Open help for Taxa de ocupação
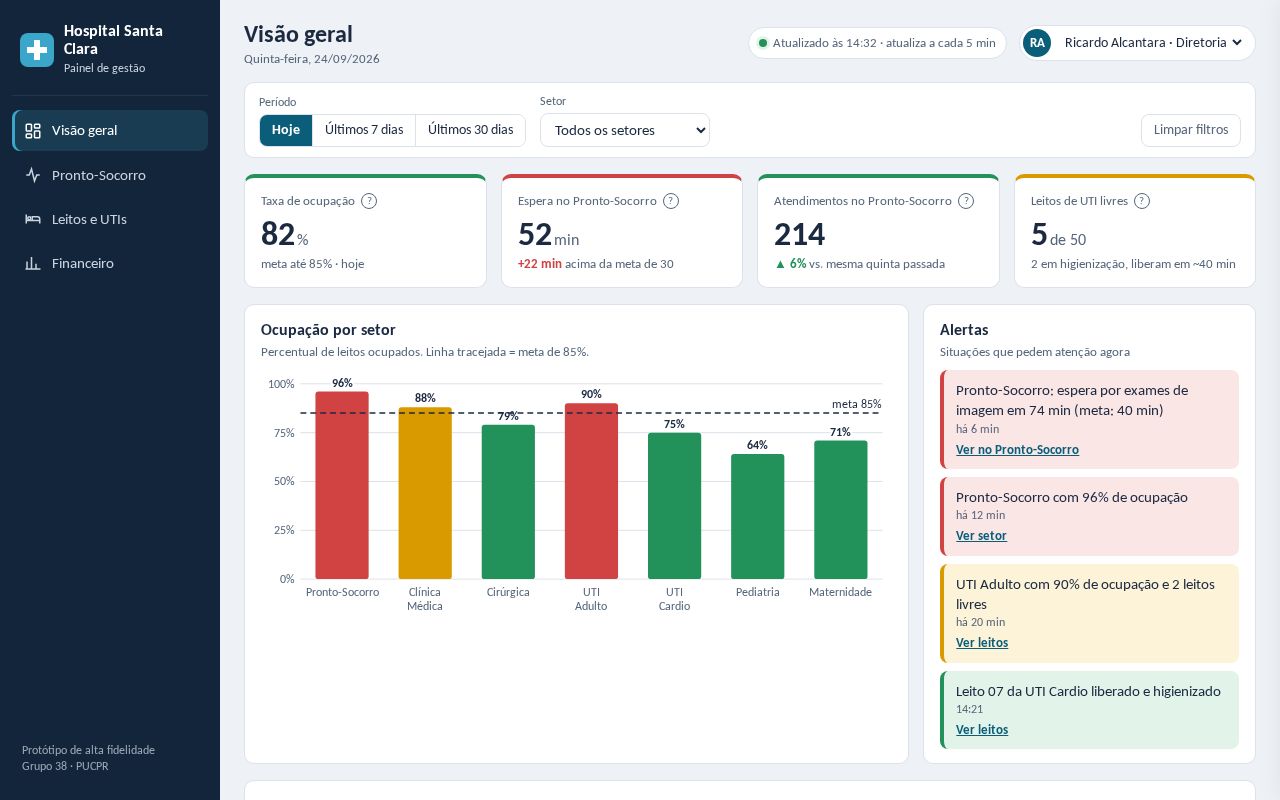Viewport: 1280px width, 800px height. coord(369,201)
